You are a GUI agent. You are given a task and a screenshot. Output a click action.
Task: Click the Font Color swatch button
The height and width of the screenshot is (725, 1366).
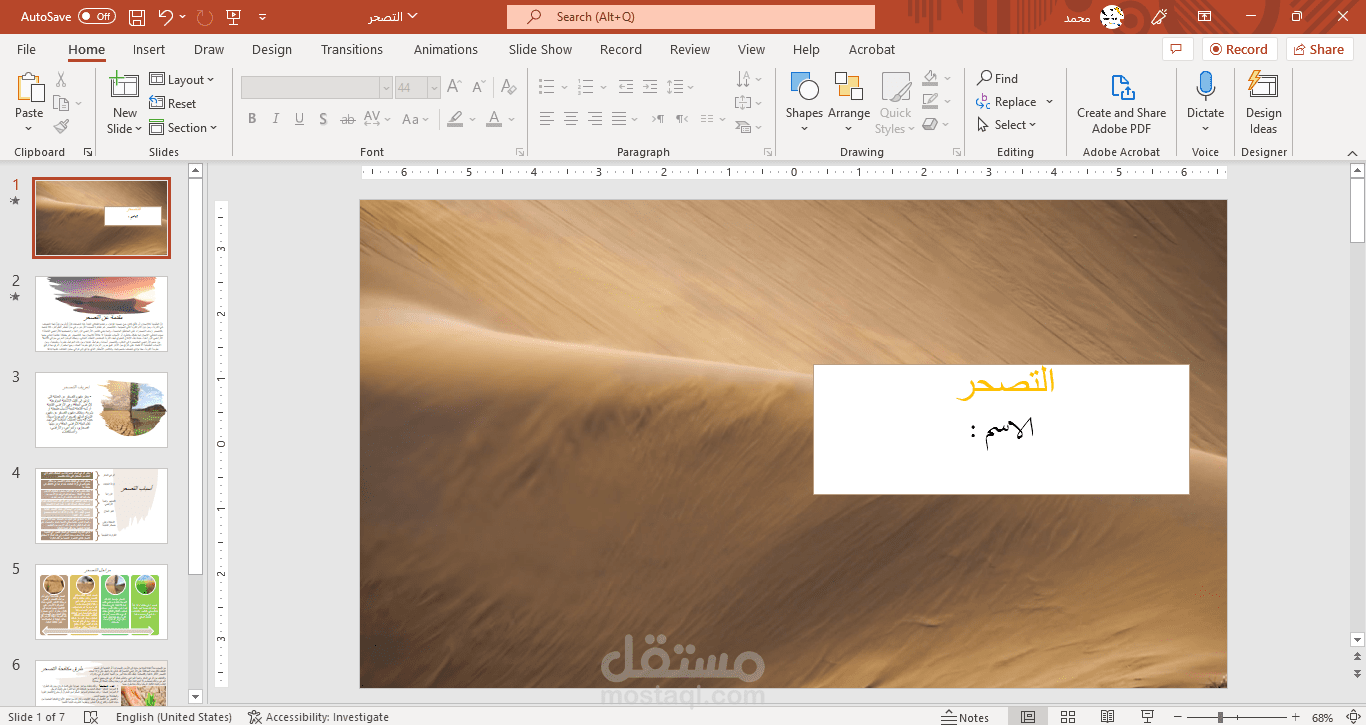pyautogui.click(x=493, y=119)
